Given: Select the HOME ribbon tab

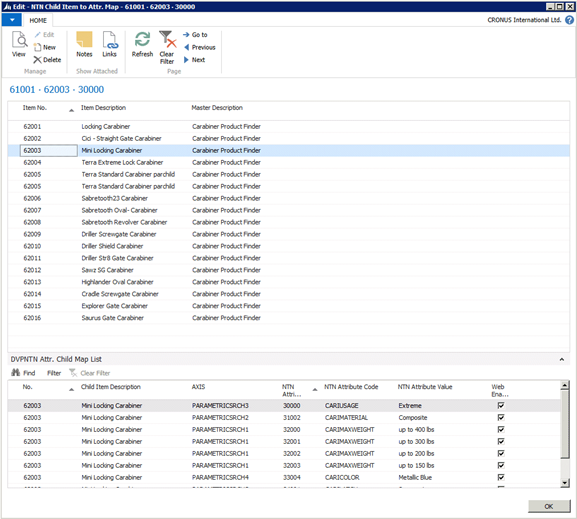Looking at the screenshot, I should pos(38,20).
